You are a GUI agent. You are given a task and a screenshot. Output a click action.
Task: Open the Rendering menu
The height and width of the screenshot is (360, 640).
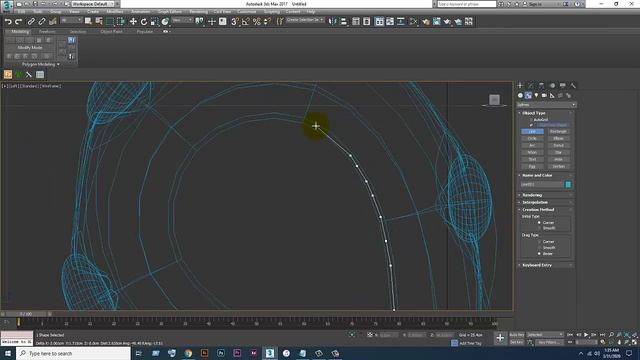click(x=198, y=11)
